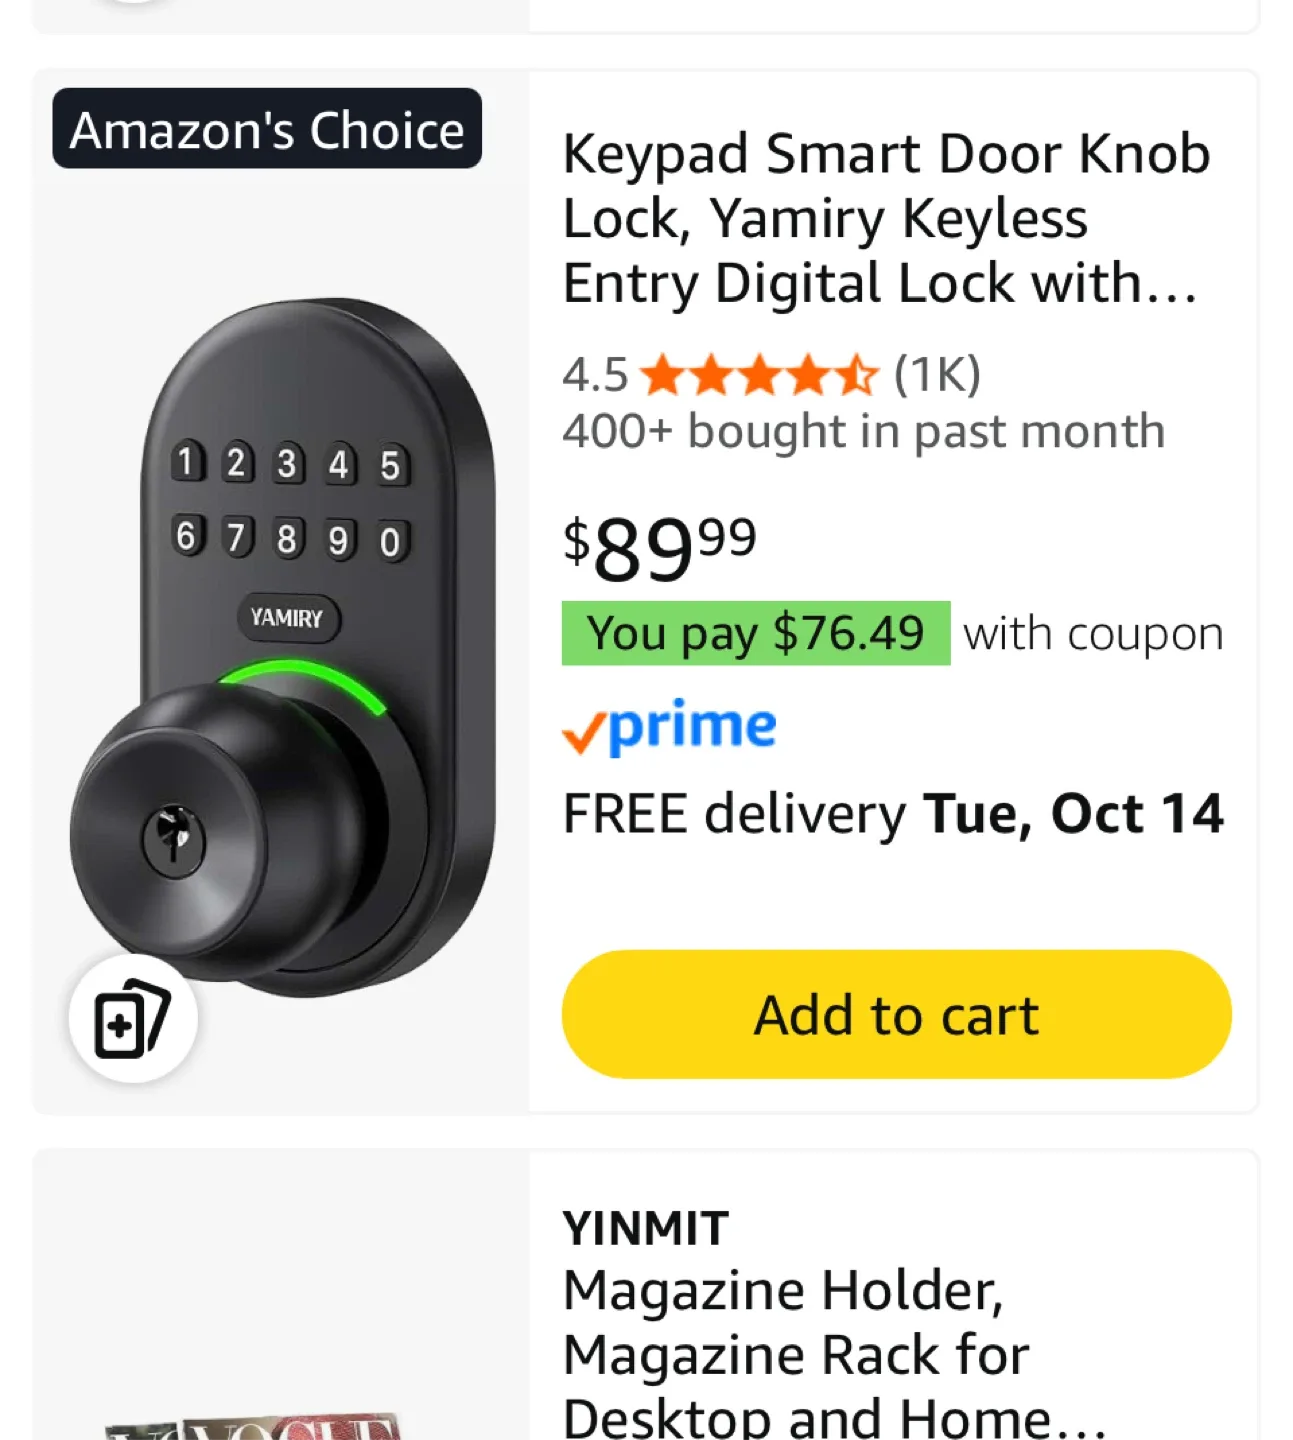Click the 4.5 star rating icons

point(759,376)
